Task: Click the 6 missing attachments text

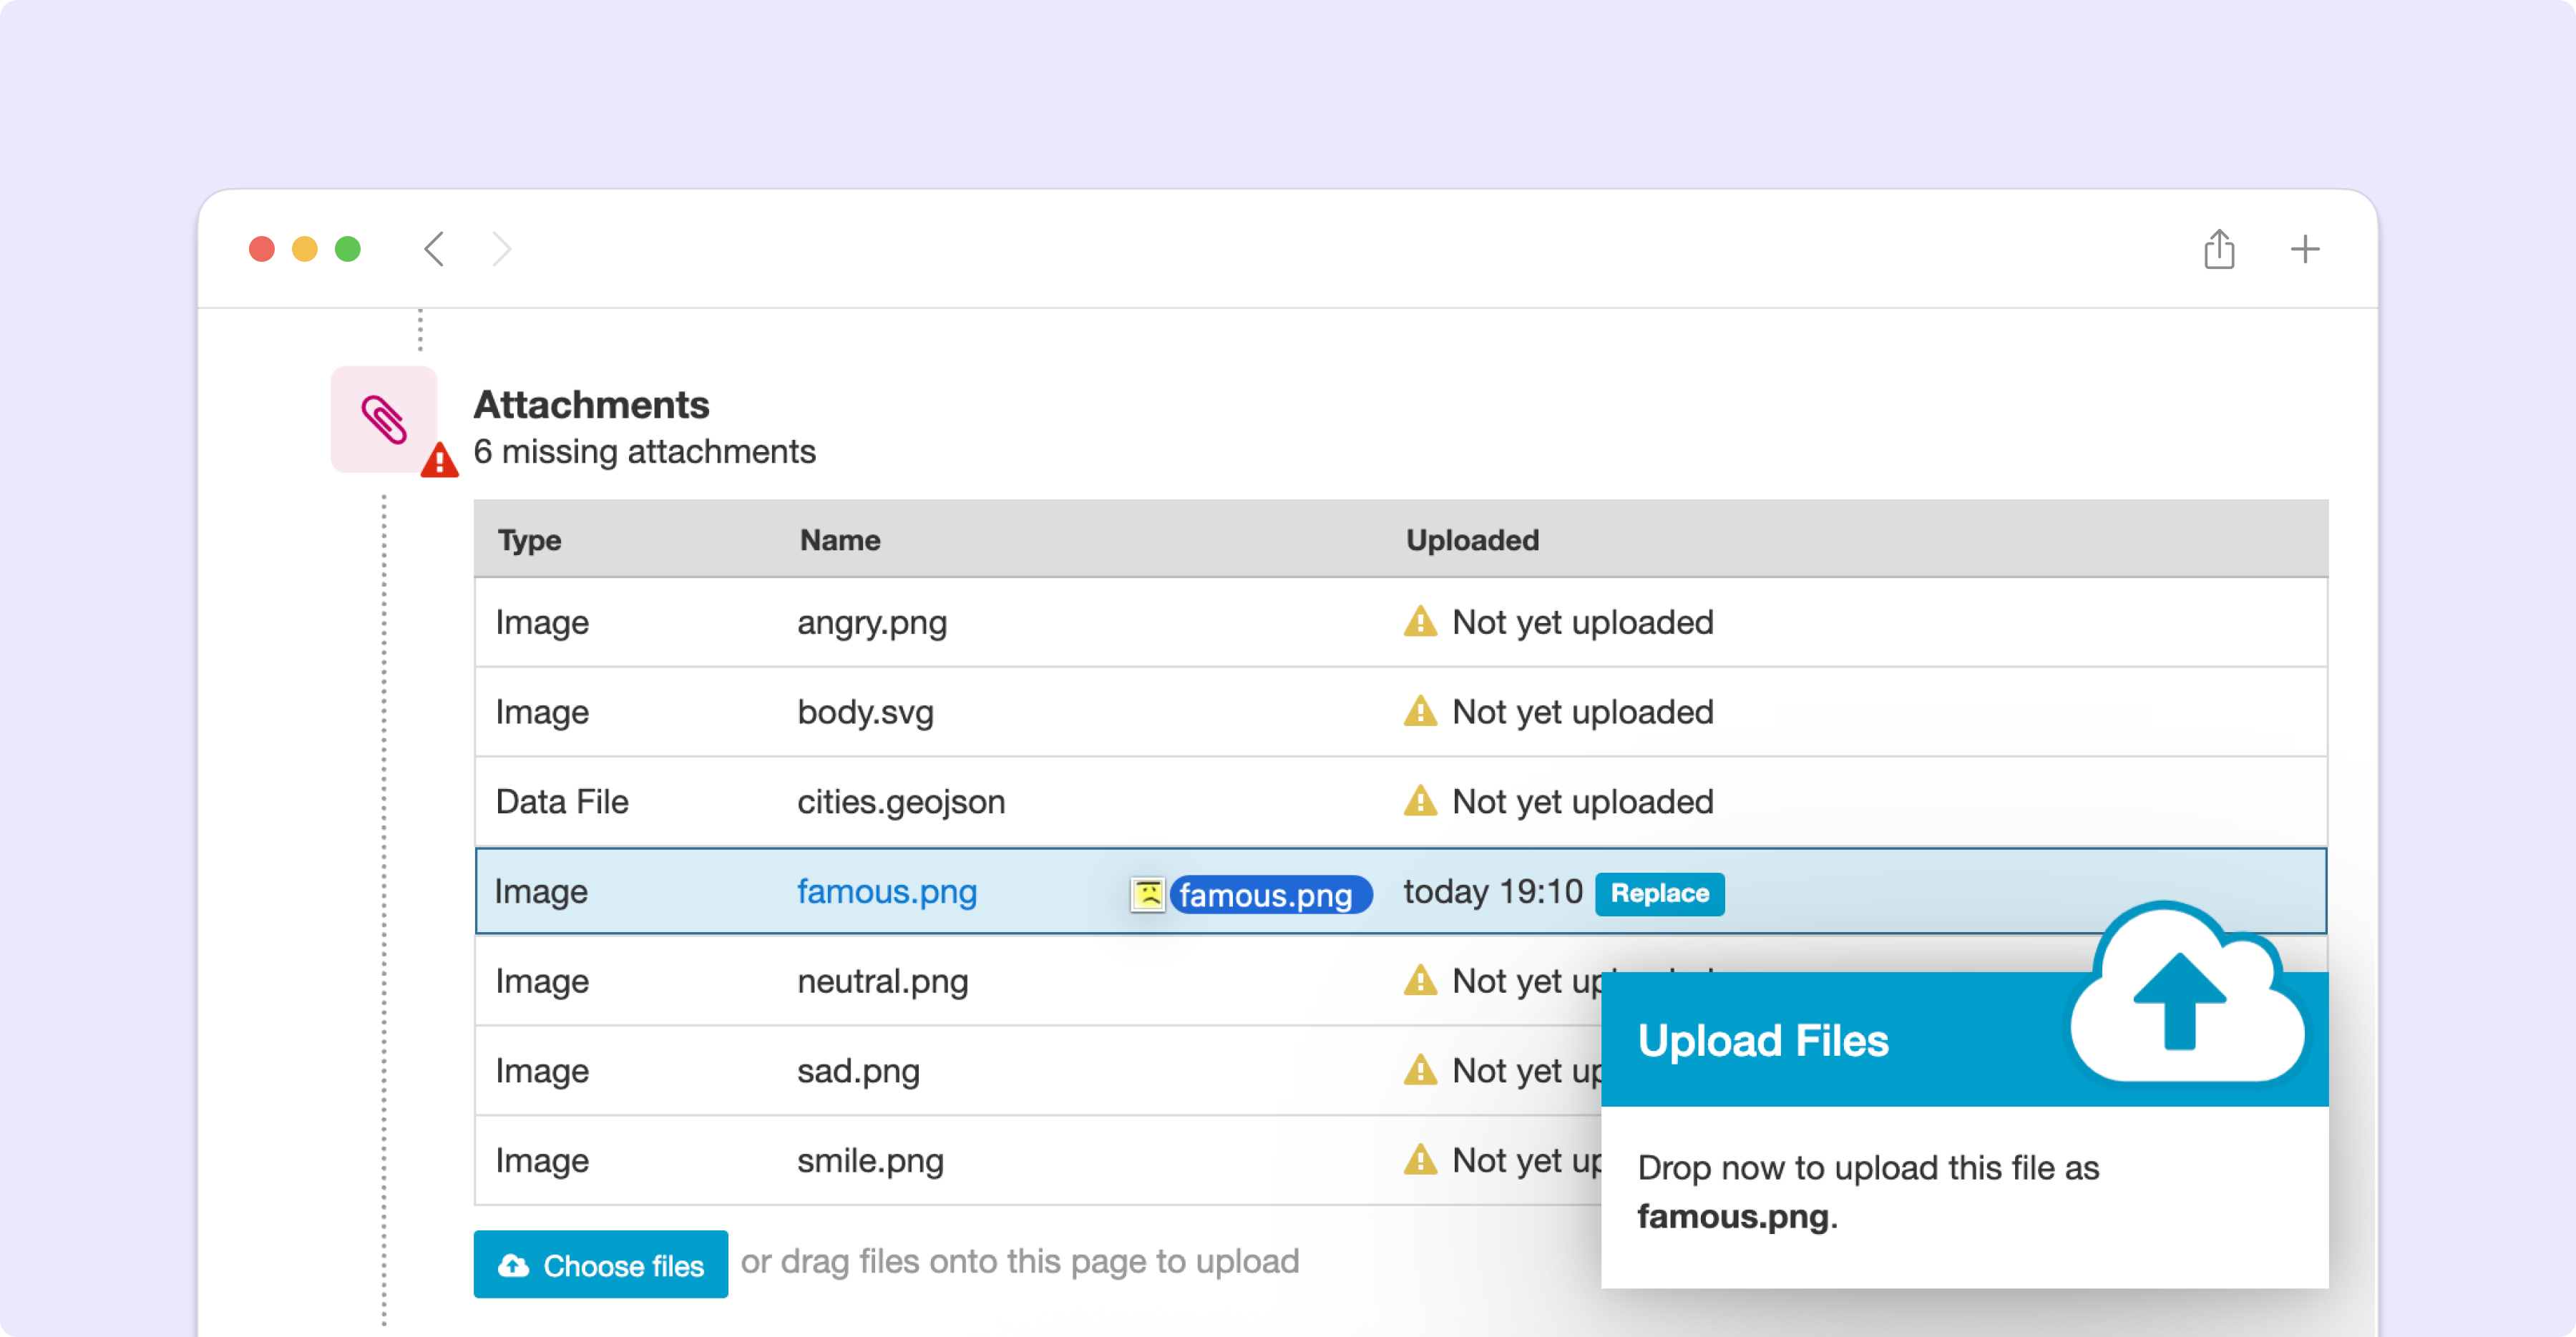Action: (644, 452)
